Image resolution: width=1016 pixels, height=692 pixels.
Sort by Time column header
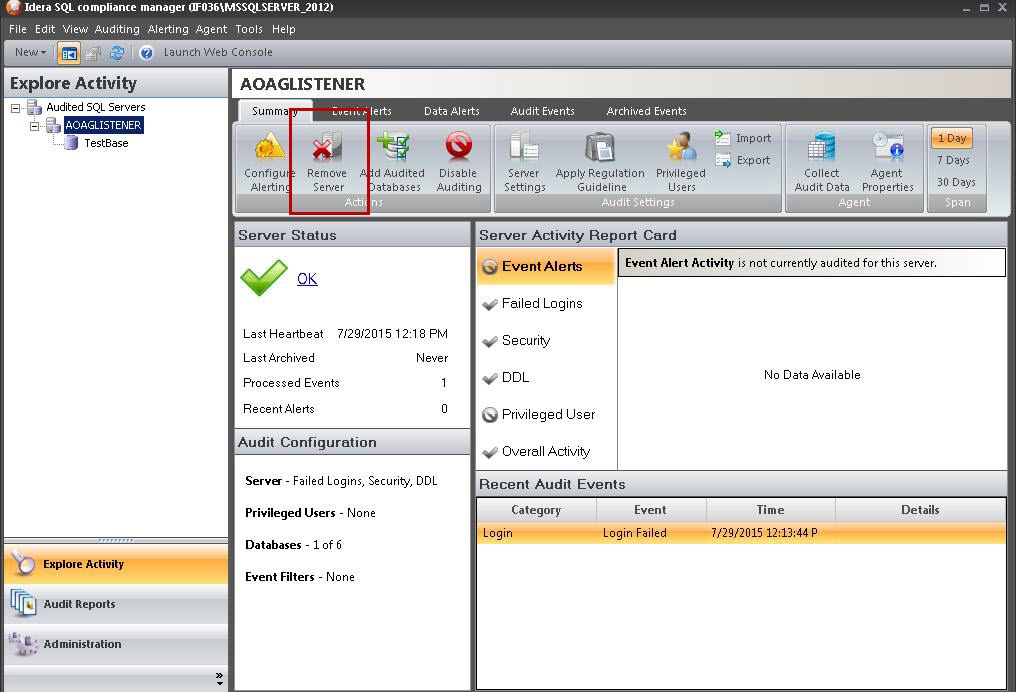pos(770,510)
